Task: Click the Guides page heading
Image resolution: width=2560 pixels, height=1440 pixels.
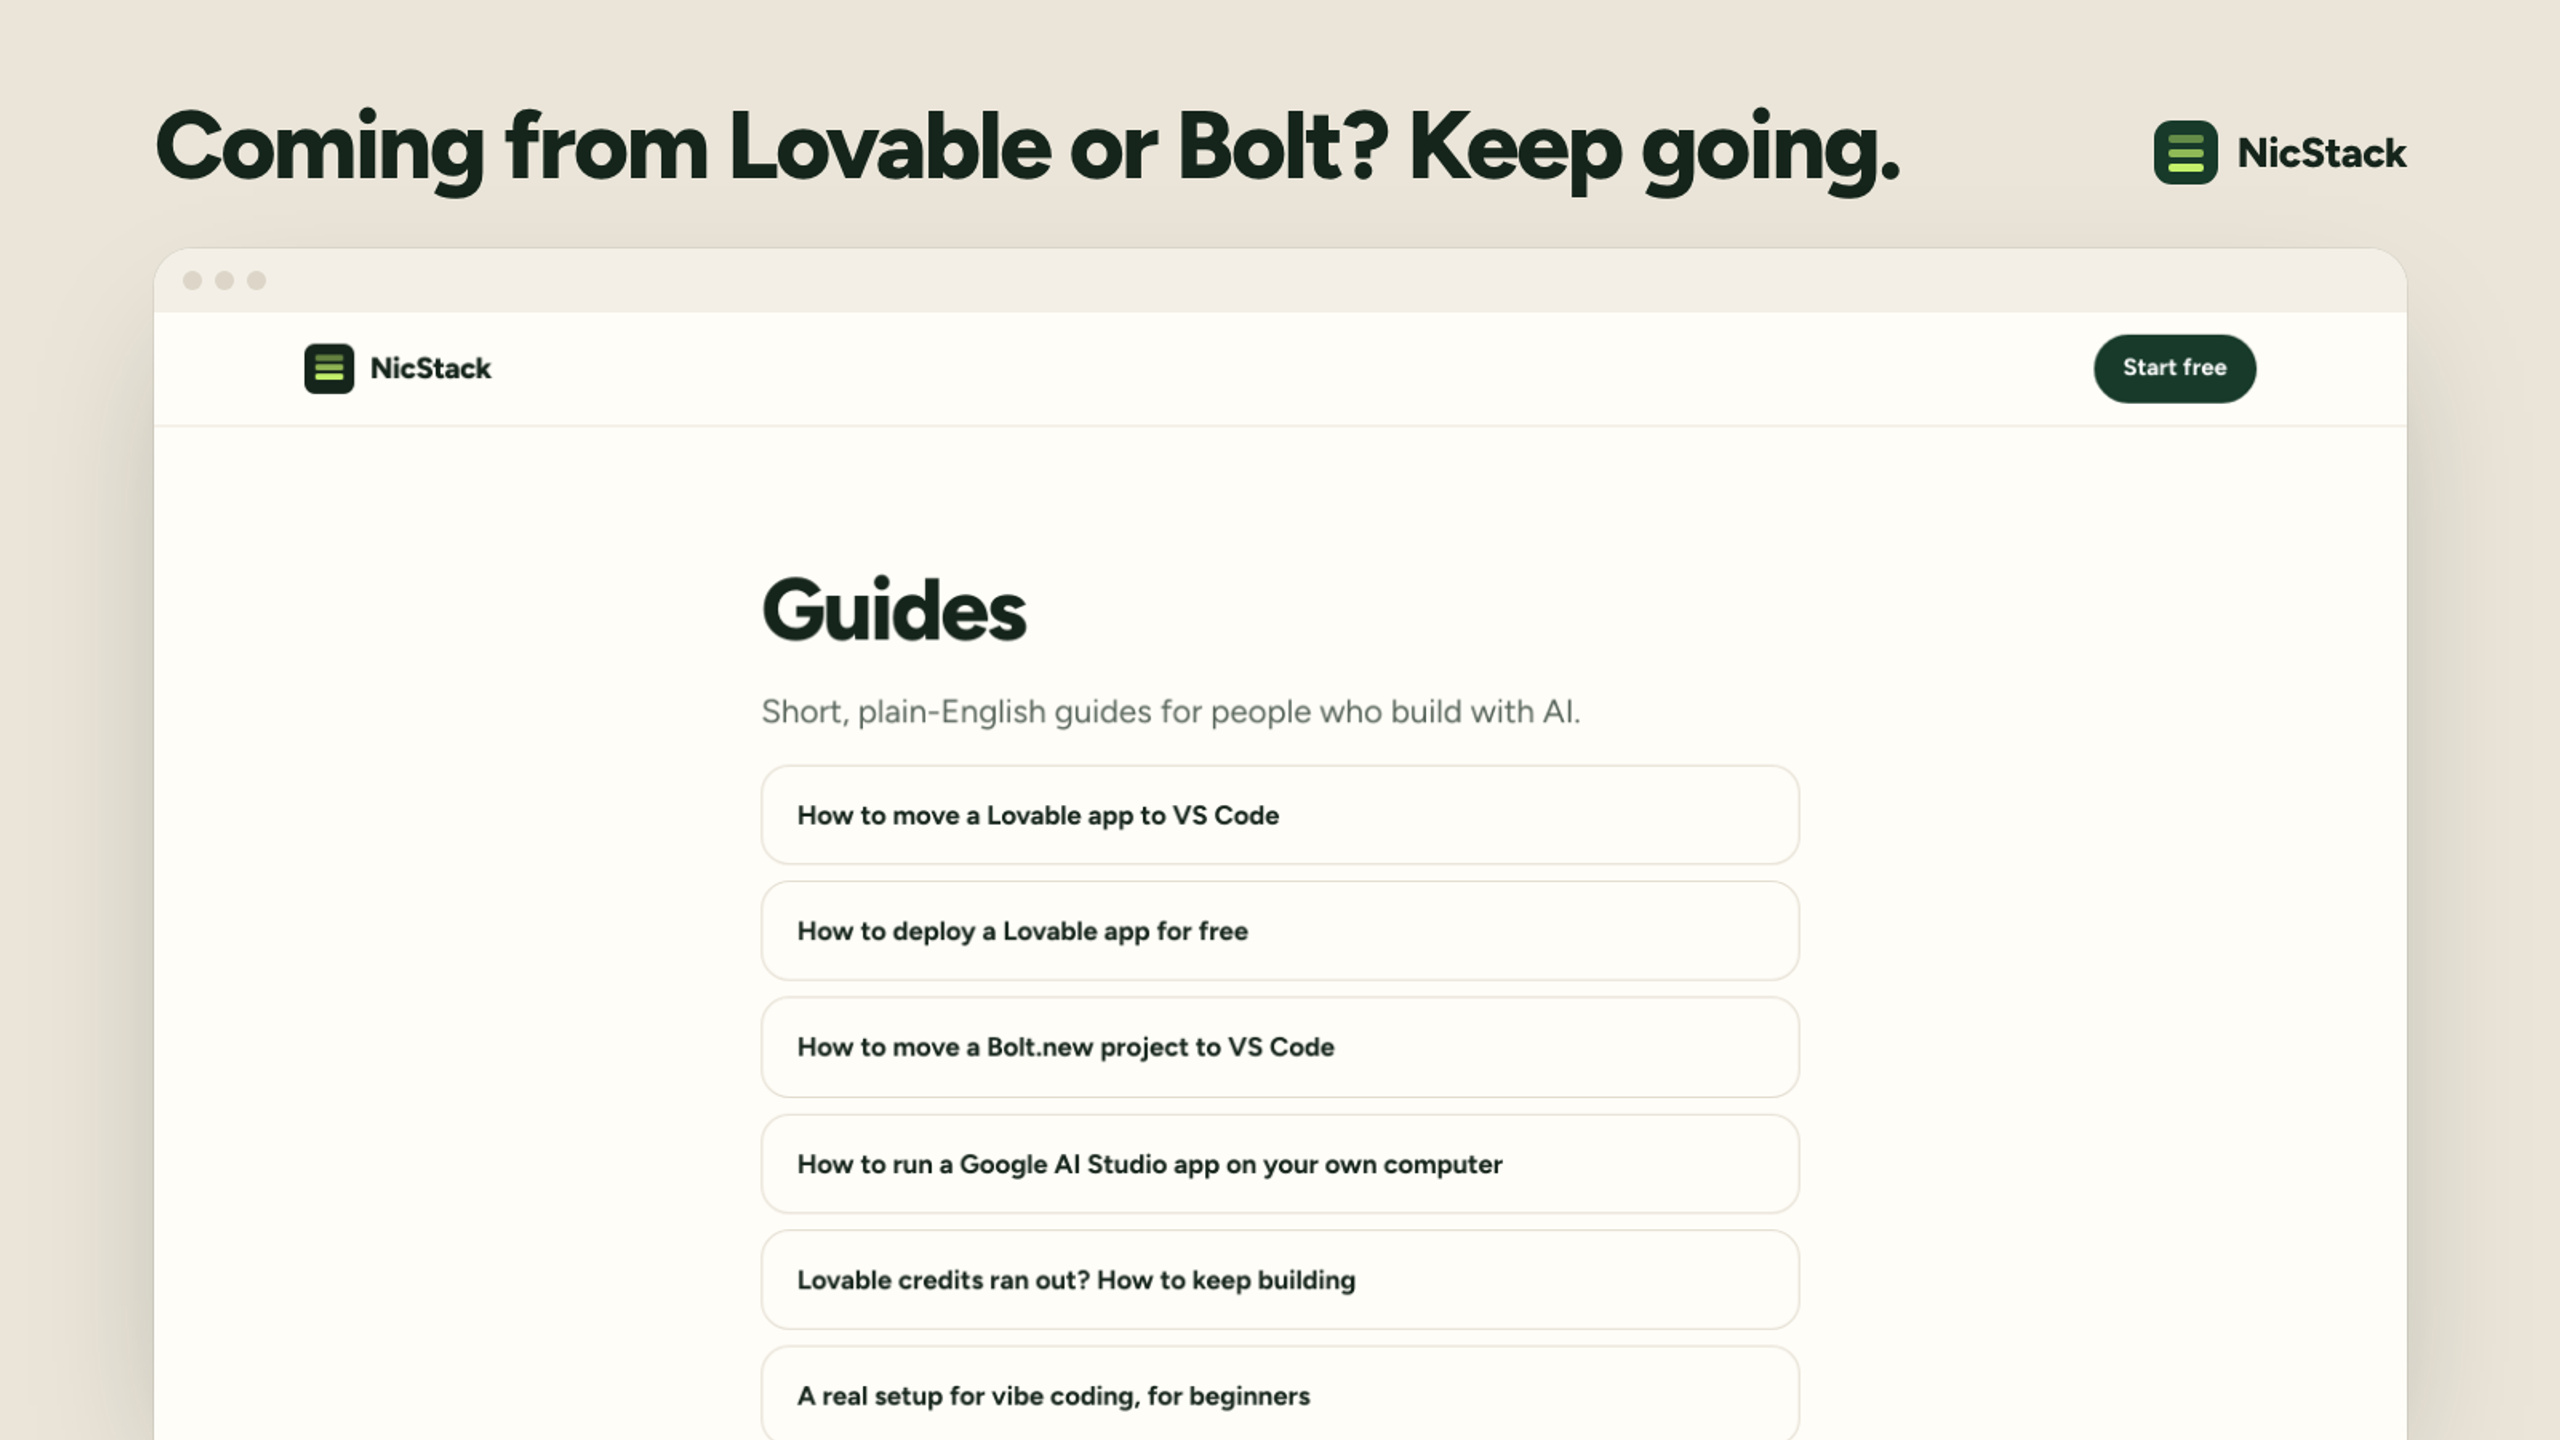Action: [x=894, y=610]
